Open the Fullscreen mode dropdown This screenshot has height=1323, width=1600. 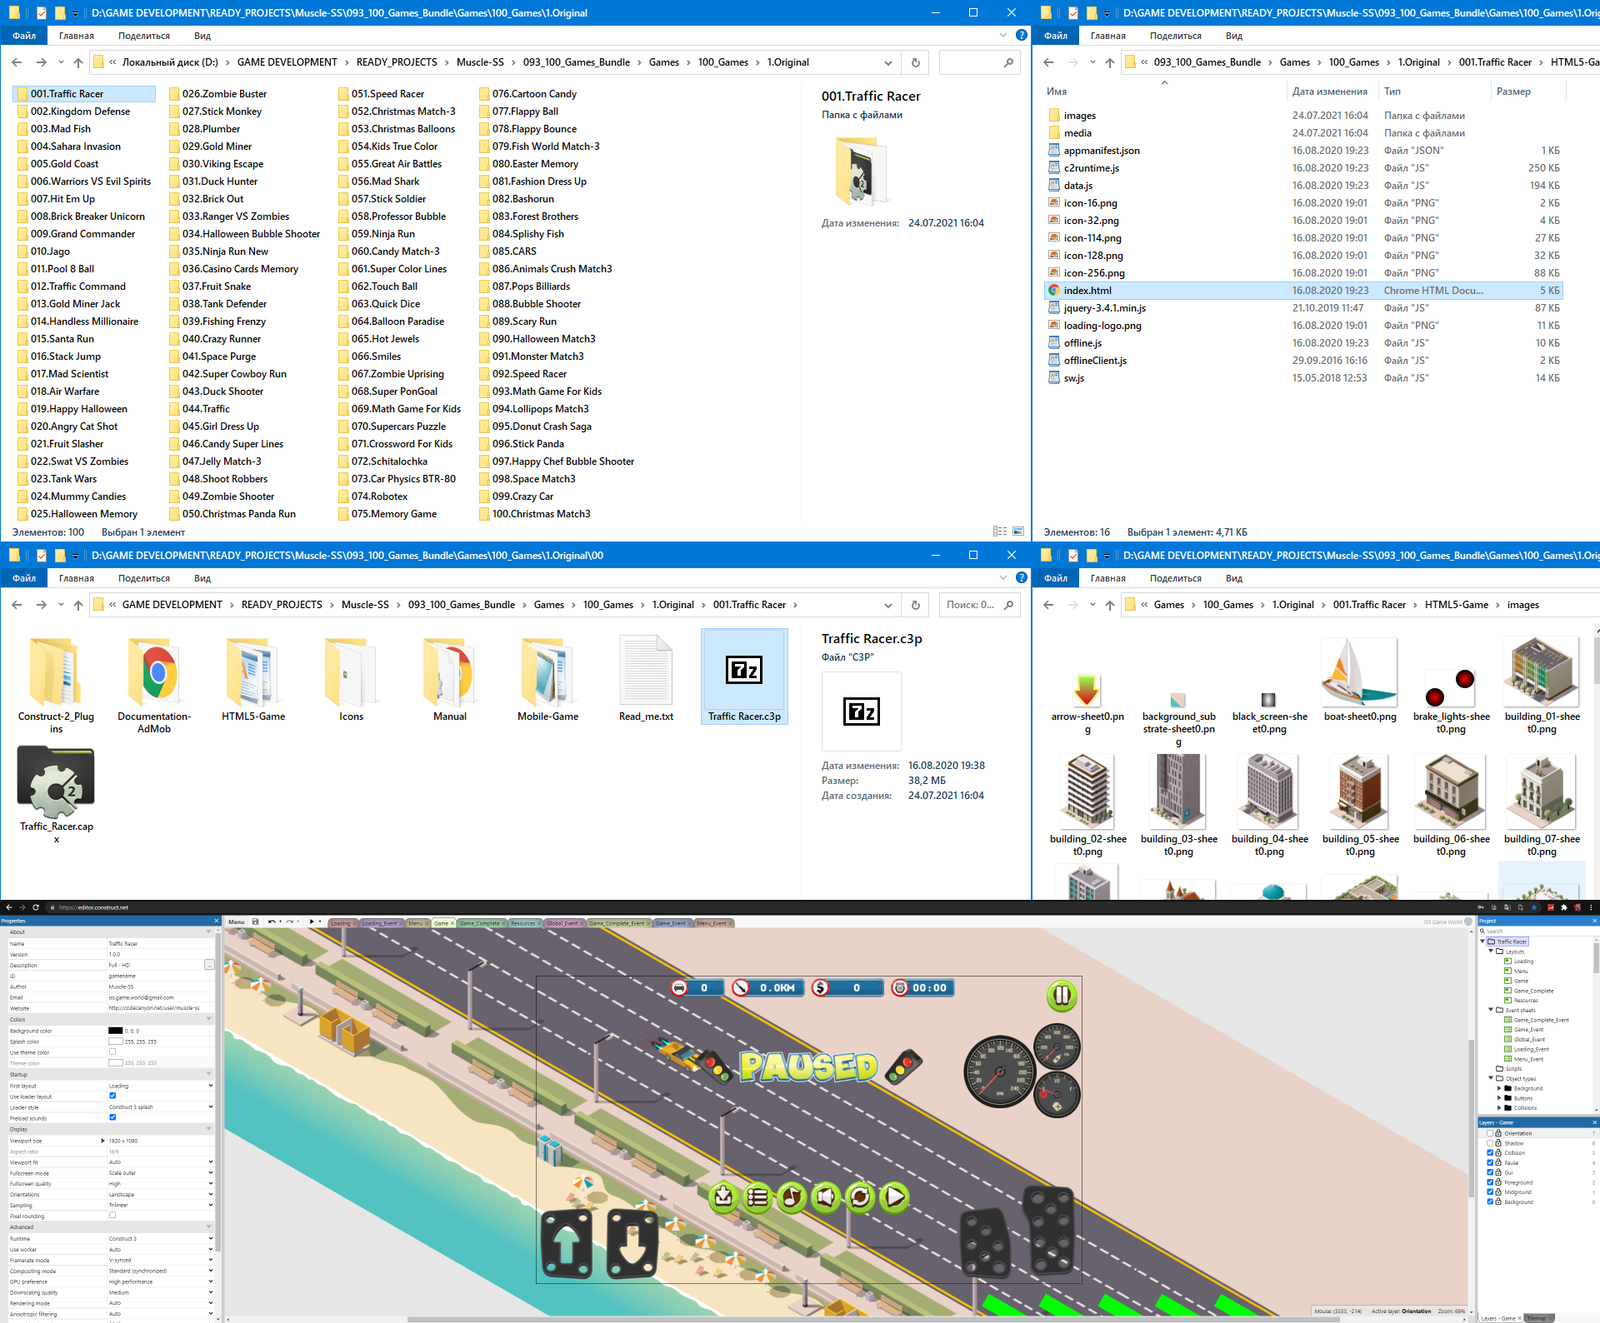[160, 1173]
